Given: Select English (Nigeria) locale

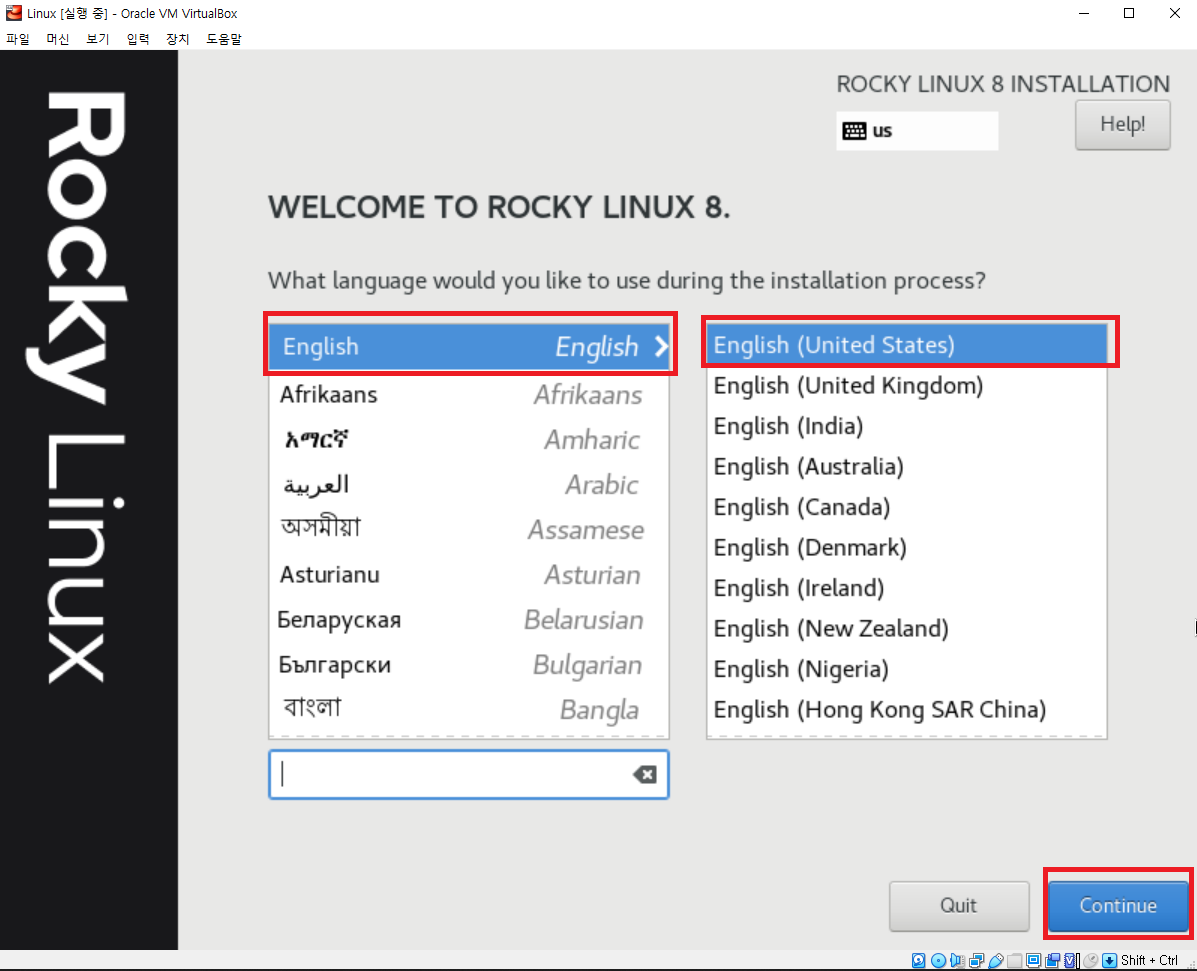Looking at the screenshot, I should click(x=907, y=669).
